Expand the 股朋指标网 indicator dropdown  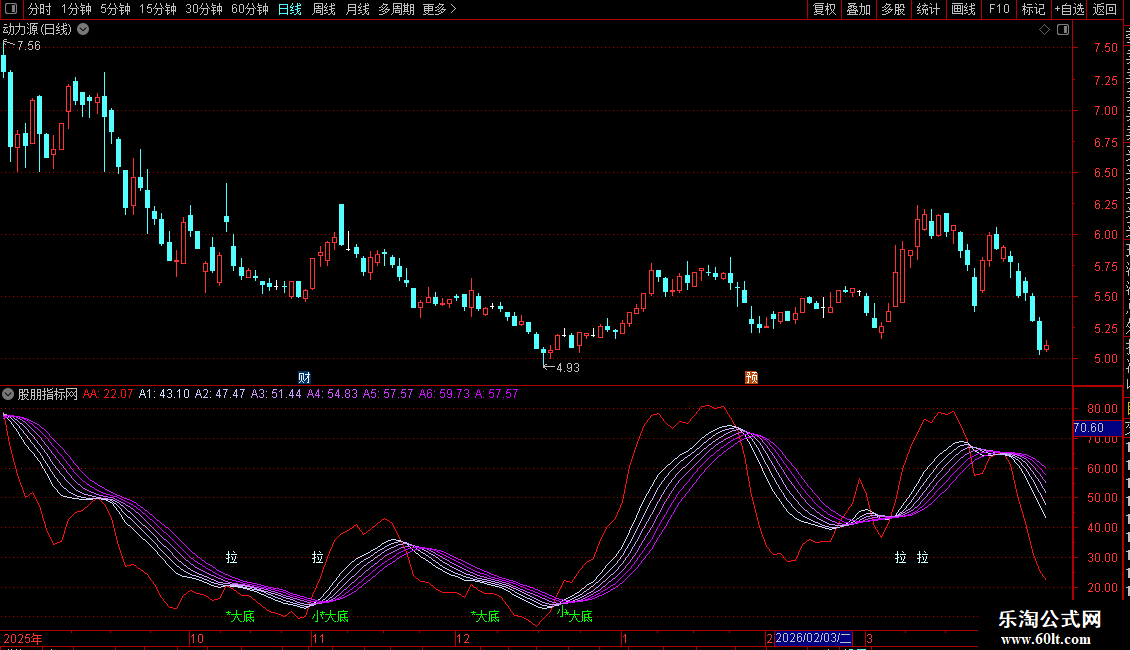[x=8, y=394]
